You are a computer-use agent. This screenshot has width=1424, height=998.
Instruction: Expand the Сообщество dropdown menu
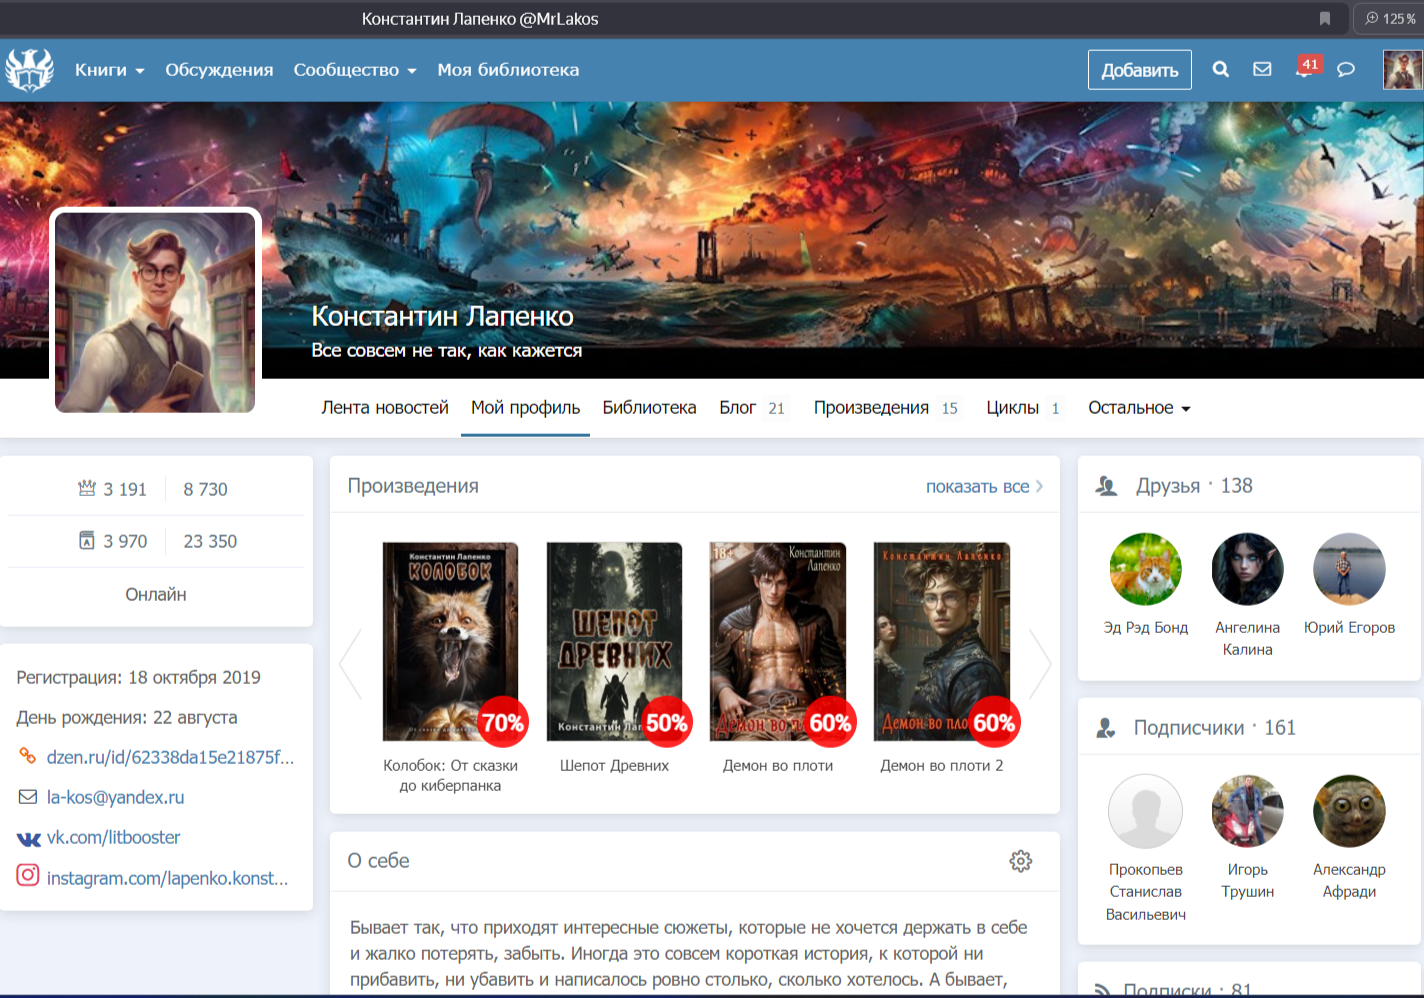354,70
